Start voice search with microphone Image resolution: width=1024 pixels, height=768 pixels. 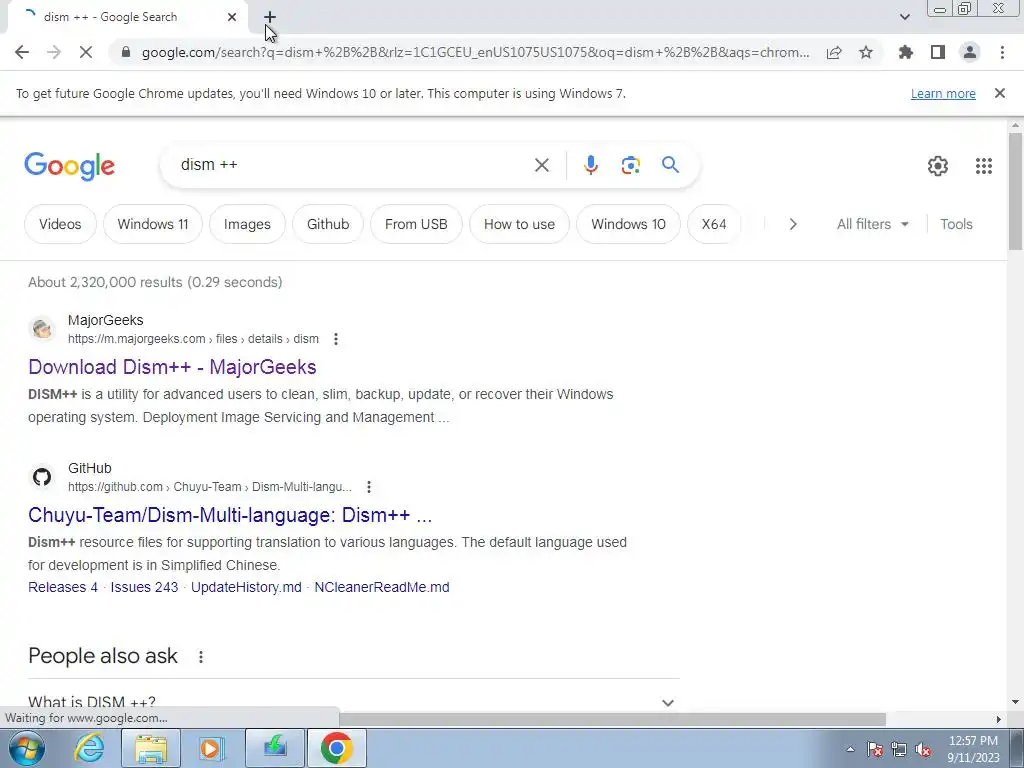(x=590, y=165)
